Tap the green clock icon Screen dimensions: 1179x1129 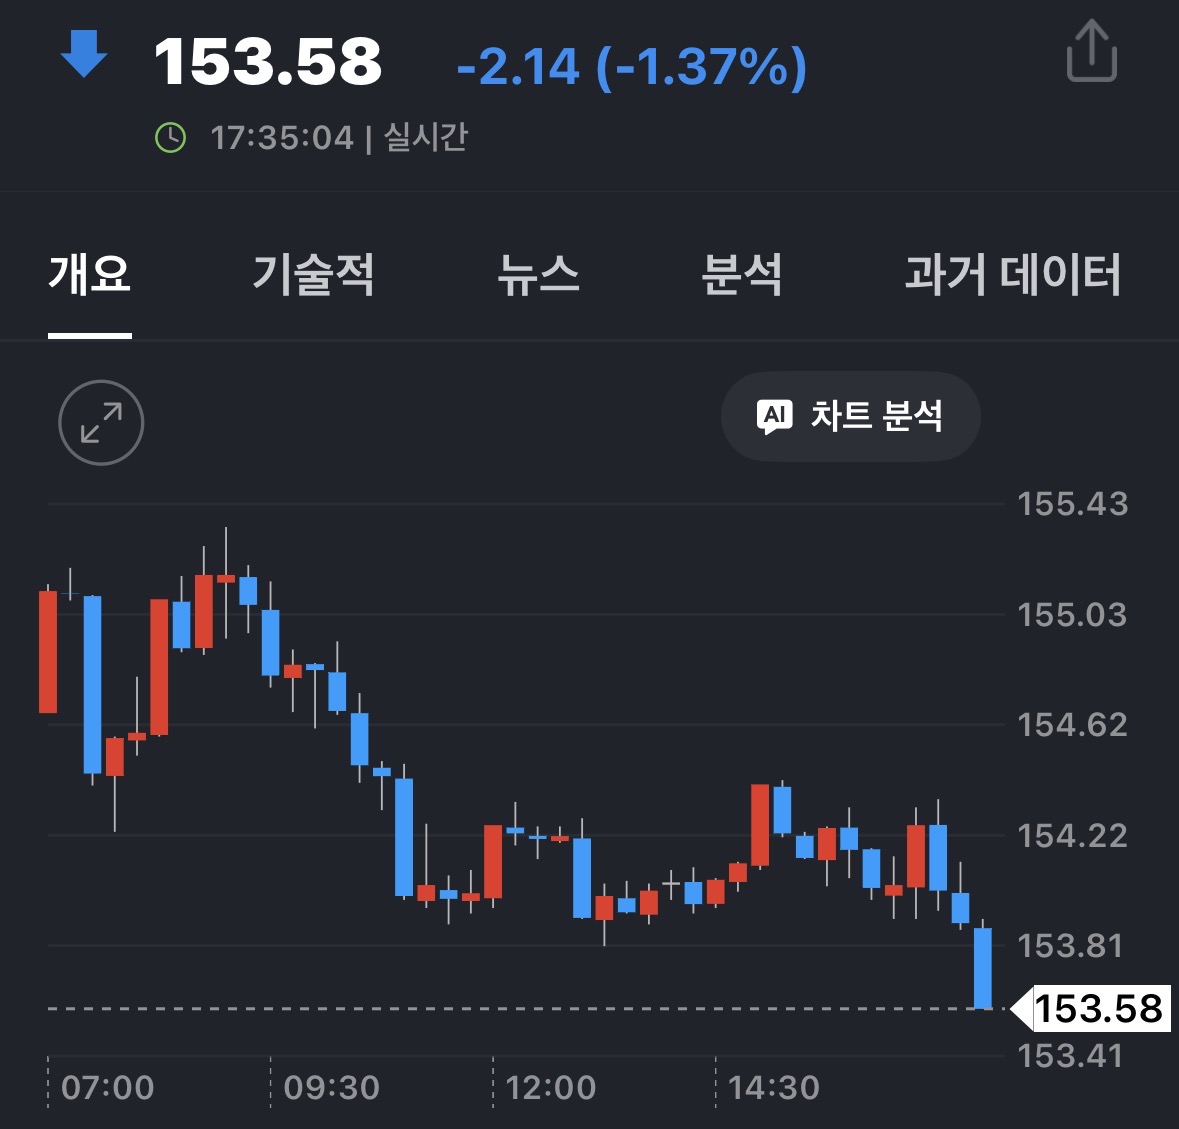point(171,138)
